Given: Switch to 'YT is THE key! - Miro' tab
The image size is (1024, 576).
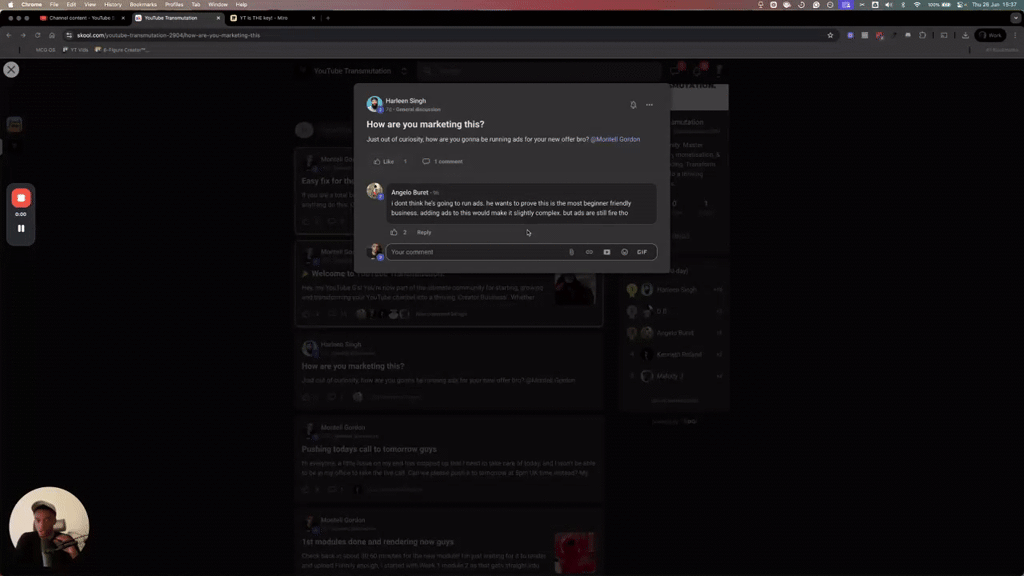Looking at the screenshot, I should [264, 18].
